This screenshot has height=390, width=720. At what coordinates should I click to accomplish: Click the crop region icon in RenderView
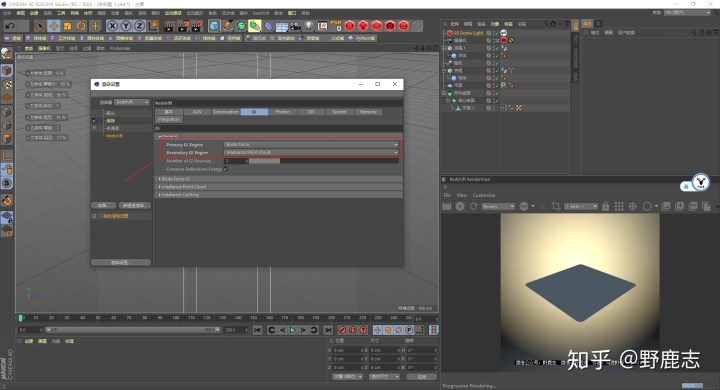pyautogui.click(x=556, y=207)
